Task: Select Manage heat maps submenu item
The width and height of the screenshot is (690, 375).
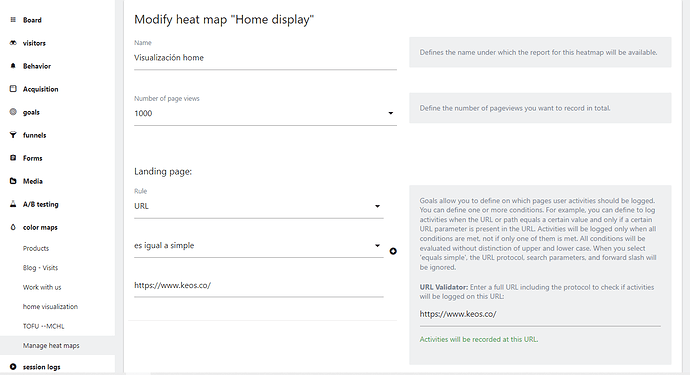Action: 51,346
